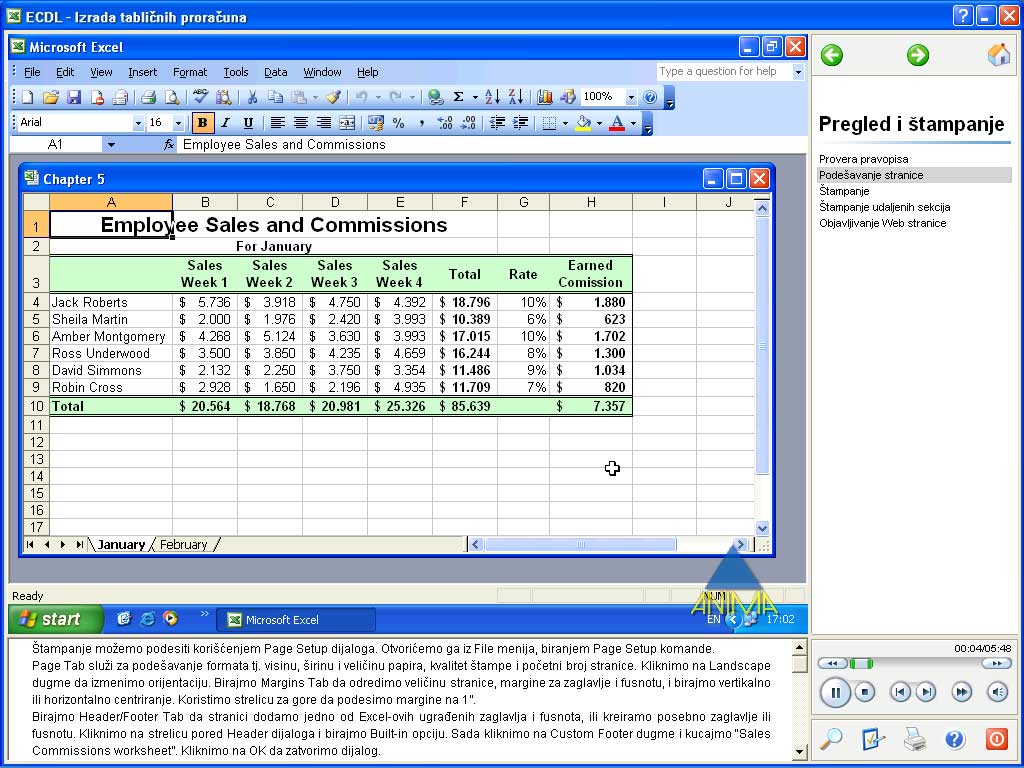Select the AutoSum icon on the toolbar
The height and width of the screenshot is (768, 1024).
click(457, 96)
